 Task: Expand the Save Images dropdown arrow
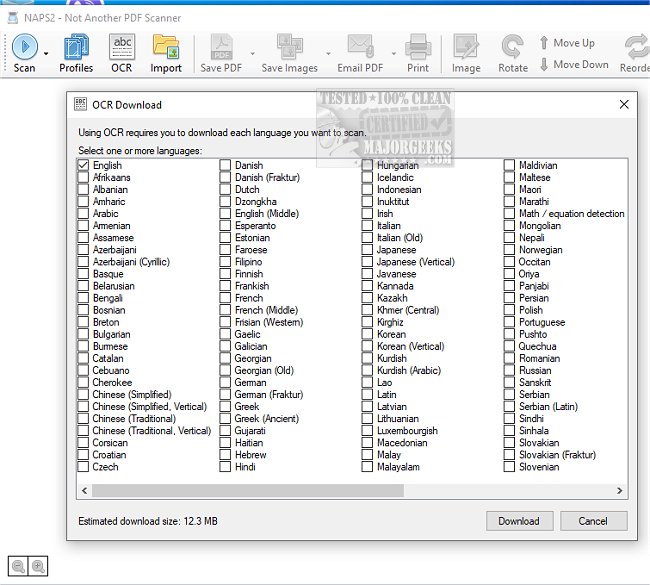[328, 53]
